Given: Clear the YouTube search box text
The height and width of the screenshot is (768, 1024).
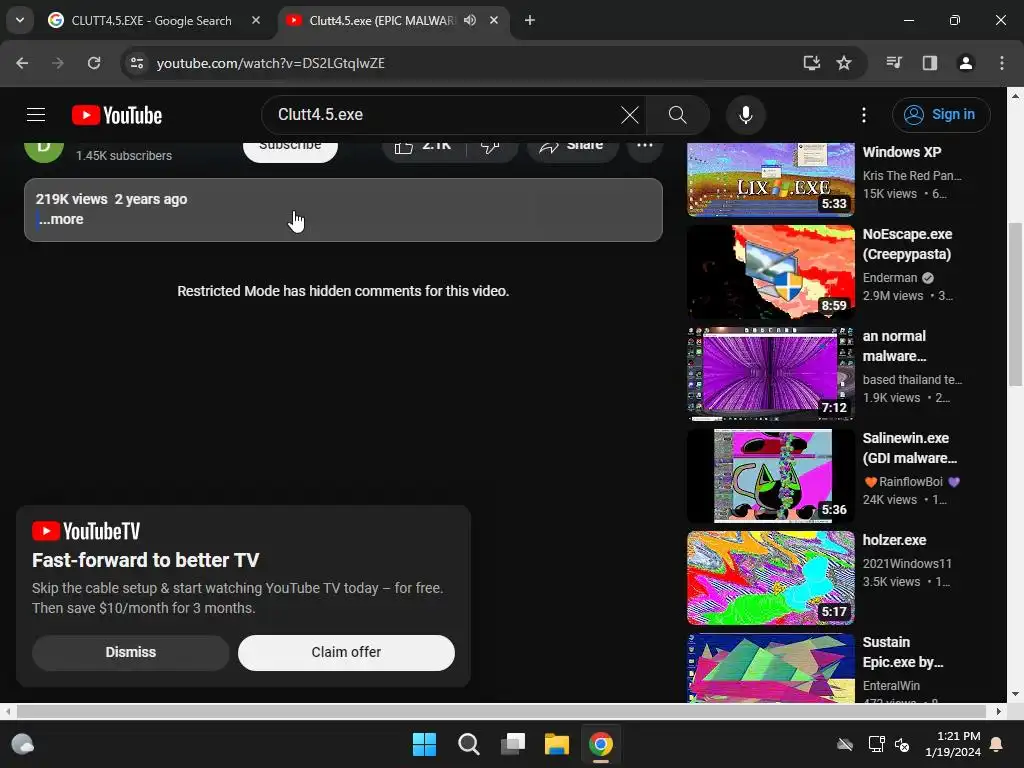Looking at the screenshot, I should 630,115.
